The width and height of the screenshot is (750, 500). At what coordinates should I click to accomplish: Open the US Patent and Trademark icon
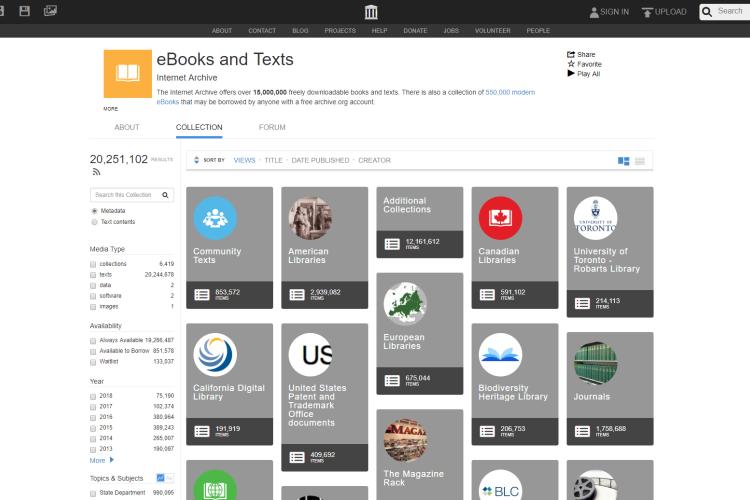310,355
